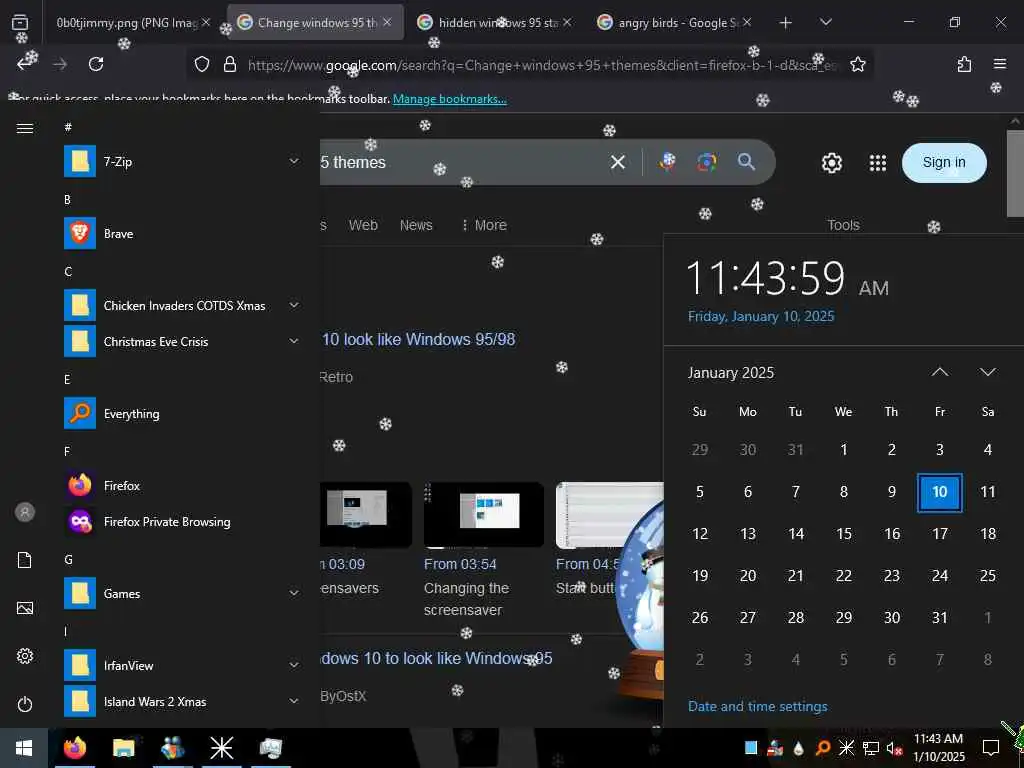Viewport: 1024px width, 768px height.
Task: Click the Windows Start button
Action: pos(24,748)
